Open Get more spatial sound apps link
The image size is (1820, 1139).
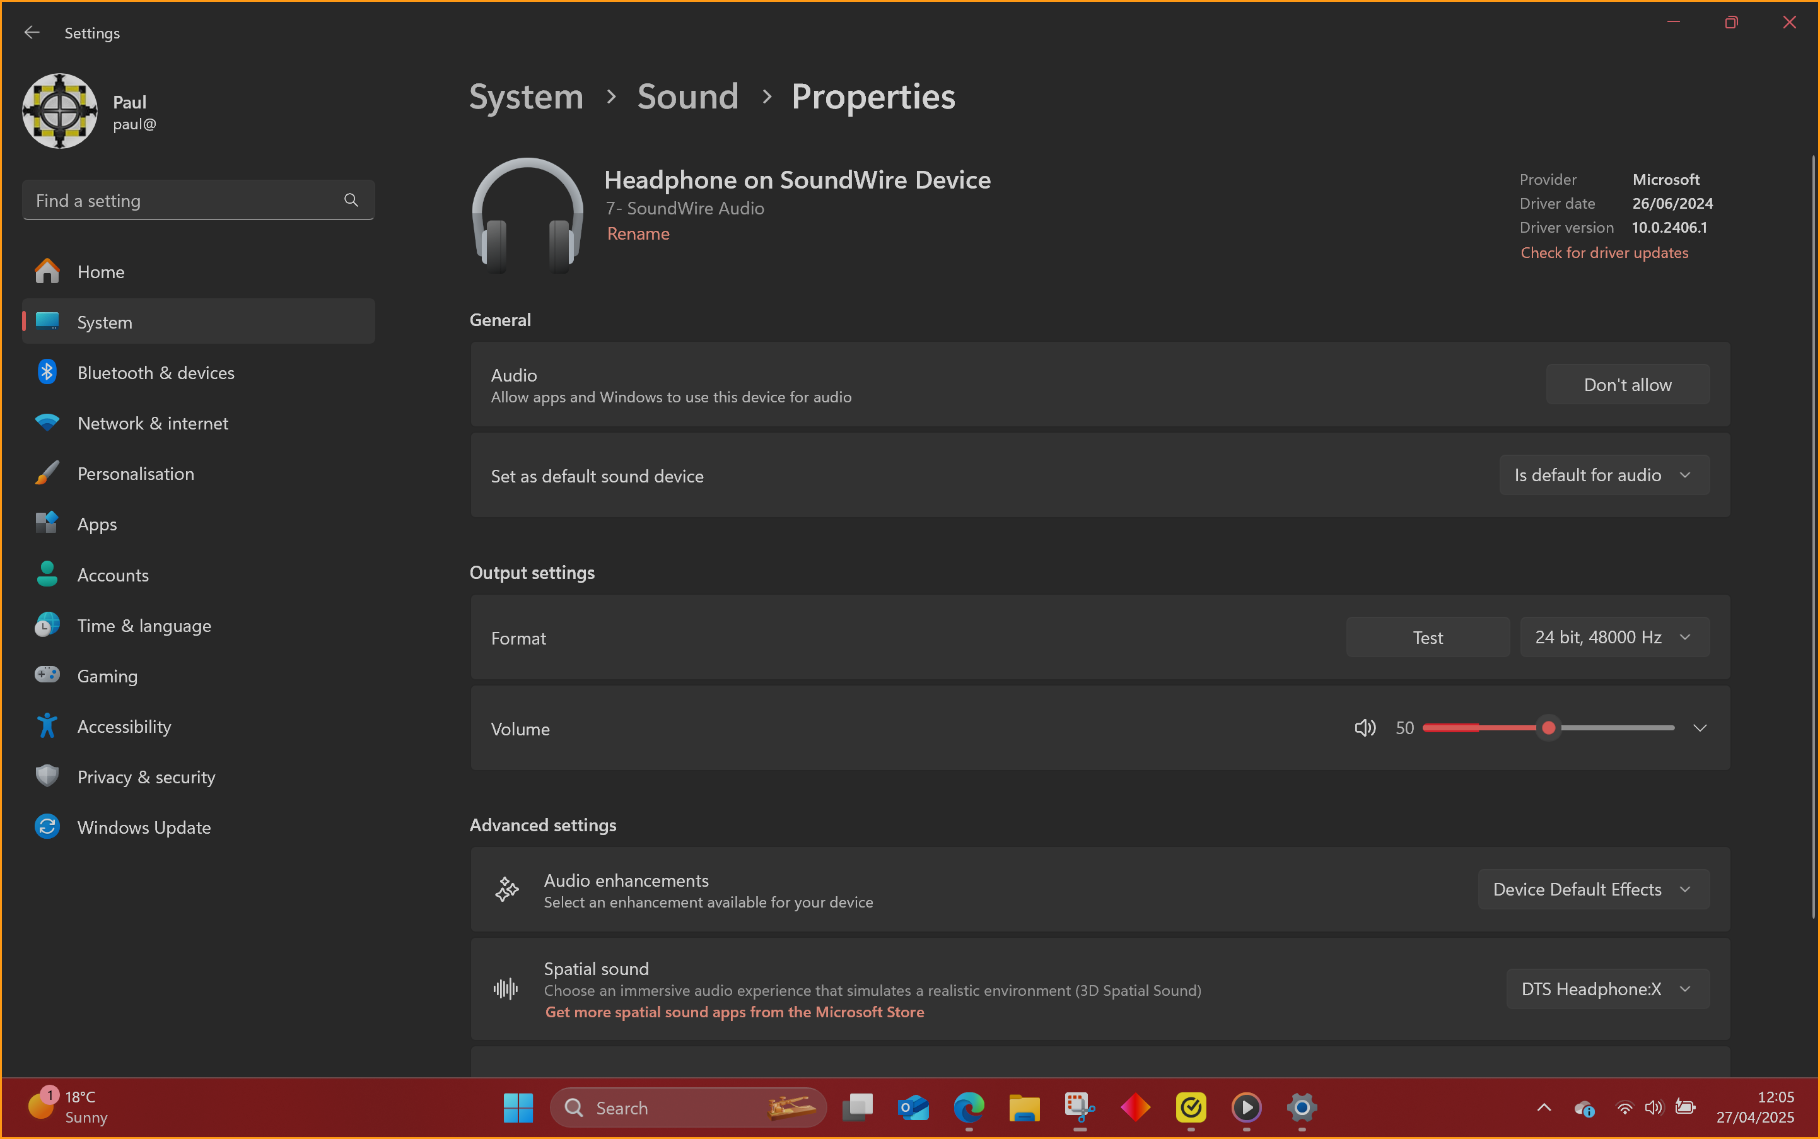pos(734,1012)
